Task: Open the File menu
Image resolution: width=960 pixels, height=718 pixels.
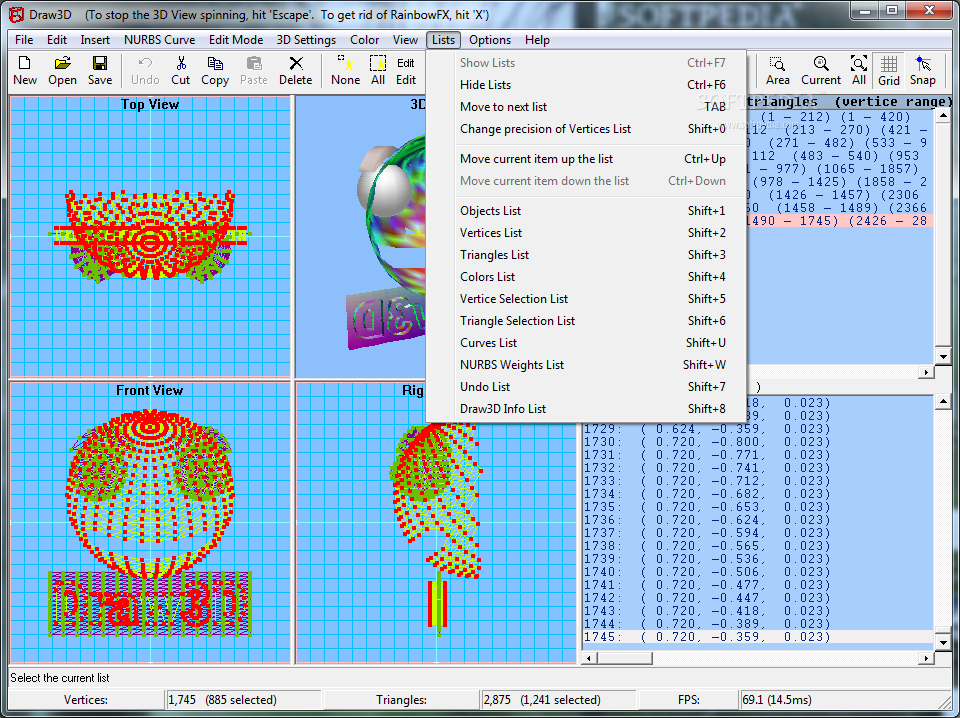Action: point(24,40)
